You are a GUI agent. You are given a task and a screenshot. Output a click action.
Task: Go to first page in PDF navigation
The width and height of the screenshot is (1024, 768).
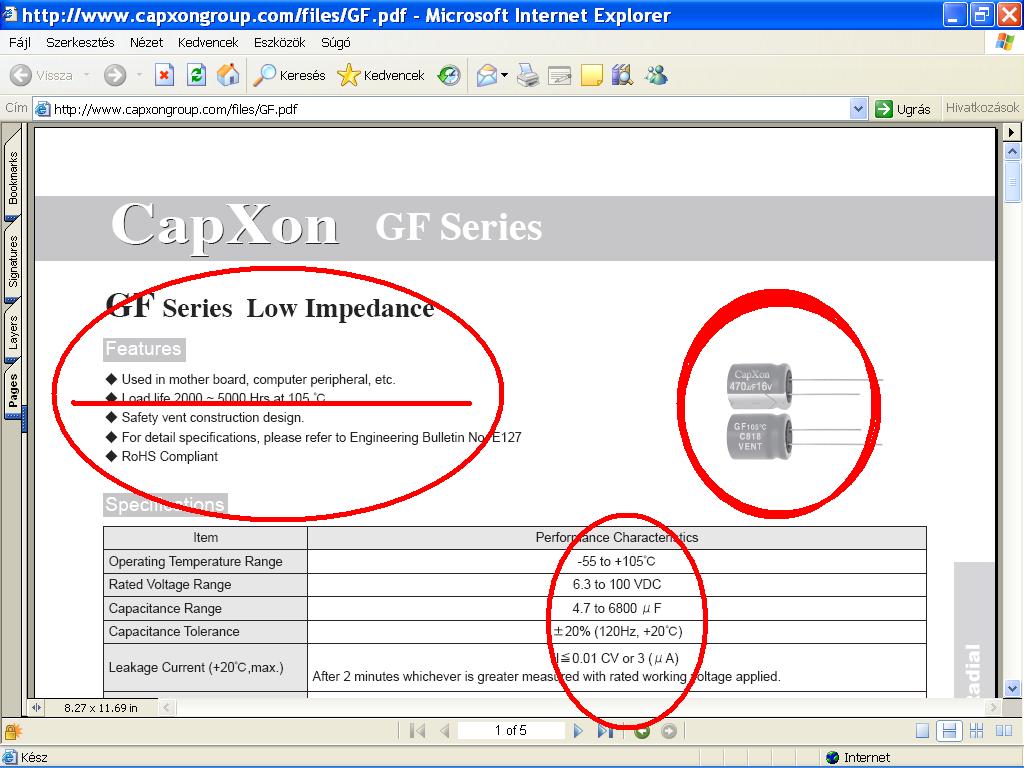417,731
